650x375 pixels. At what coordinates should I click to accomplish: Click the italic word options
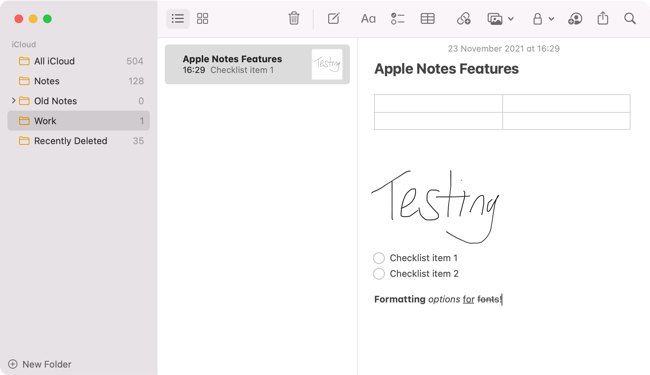coord(444,299)
